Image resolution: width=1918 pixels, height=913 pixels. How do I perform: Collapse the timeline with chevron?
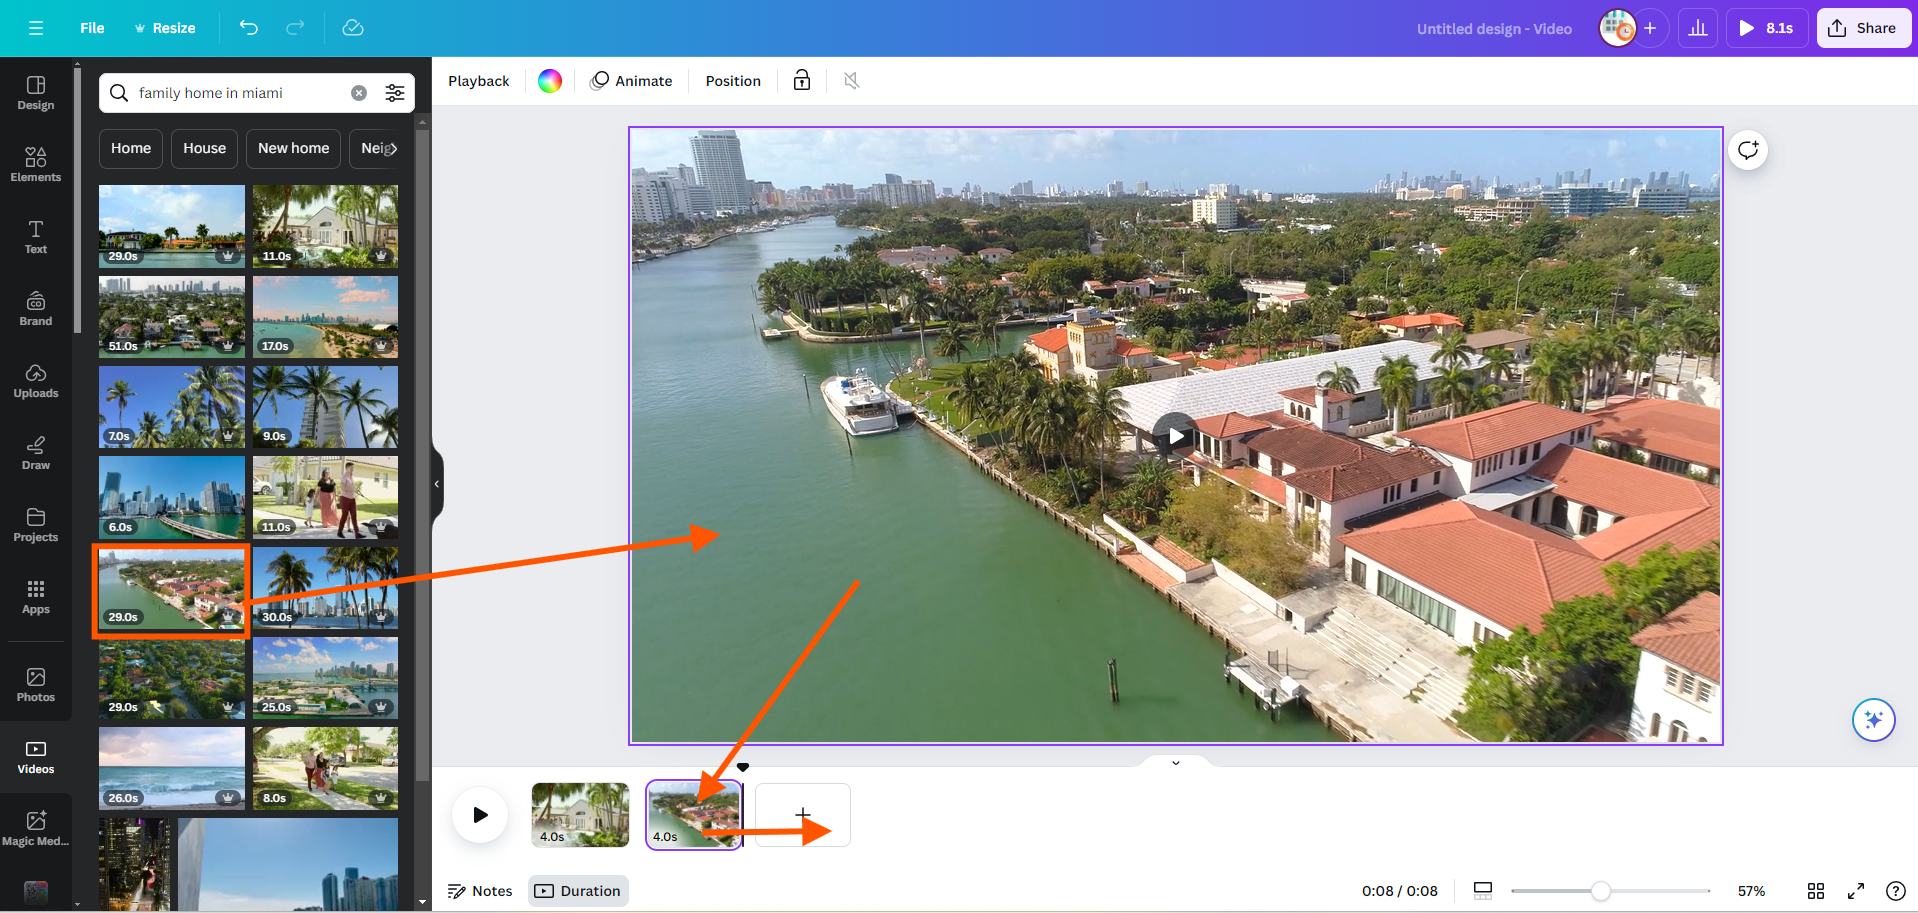click(x=1176, y=763)
